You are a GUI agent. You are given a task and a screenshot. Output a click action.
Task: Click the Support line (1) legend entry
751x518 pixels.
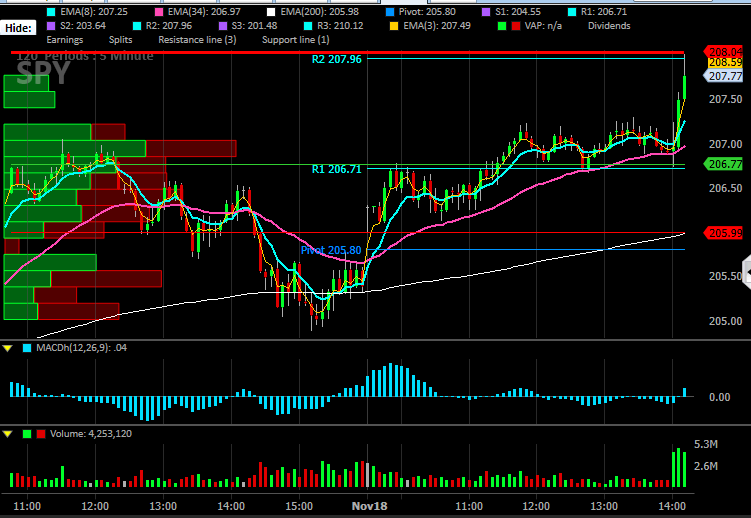coord(296,40)
